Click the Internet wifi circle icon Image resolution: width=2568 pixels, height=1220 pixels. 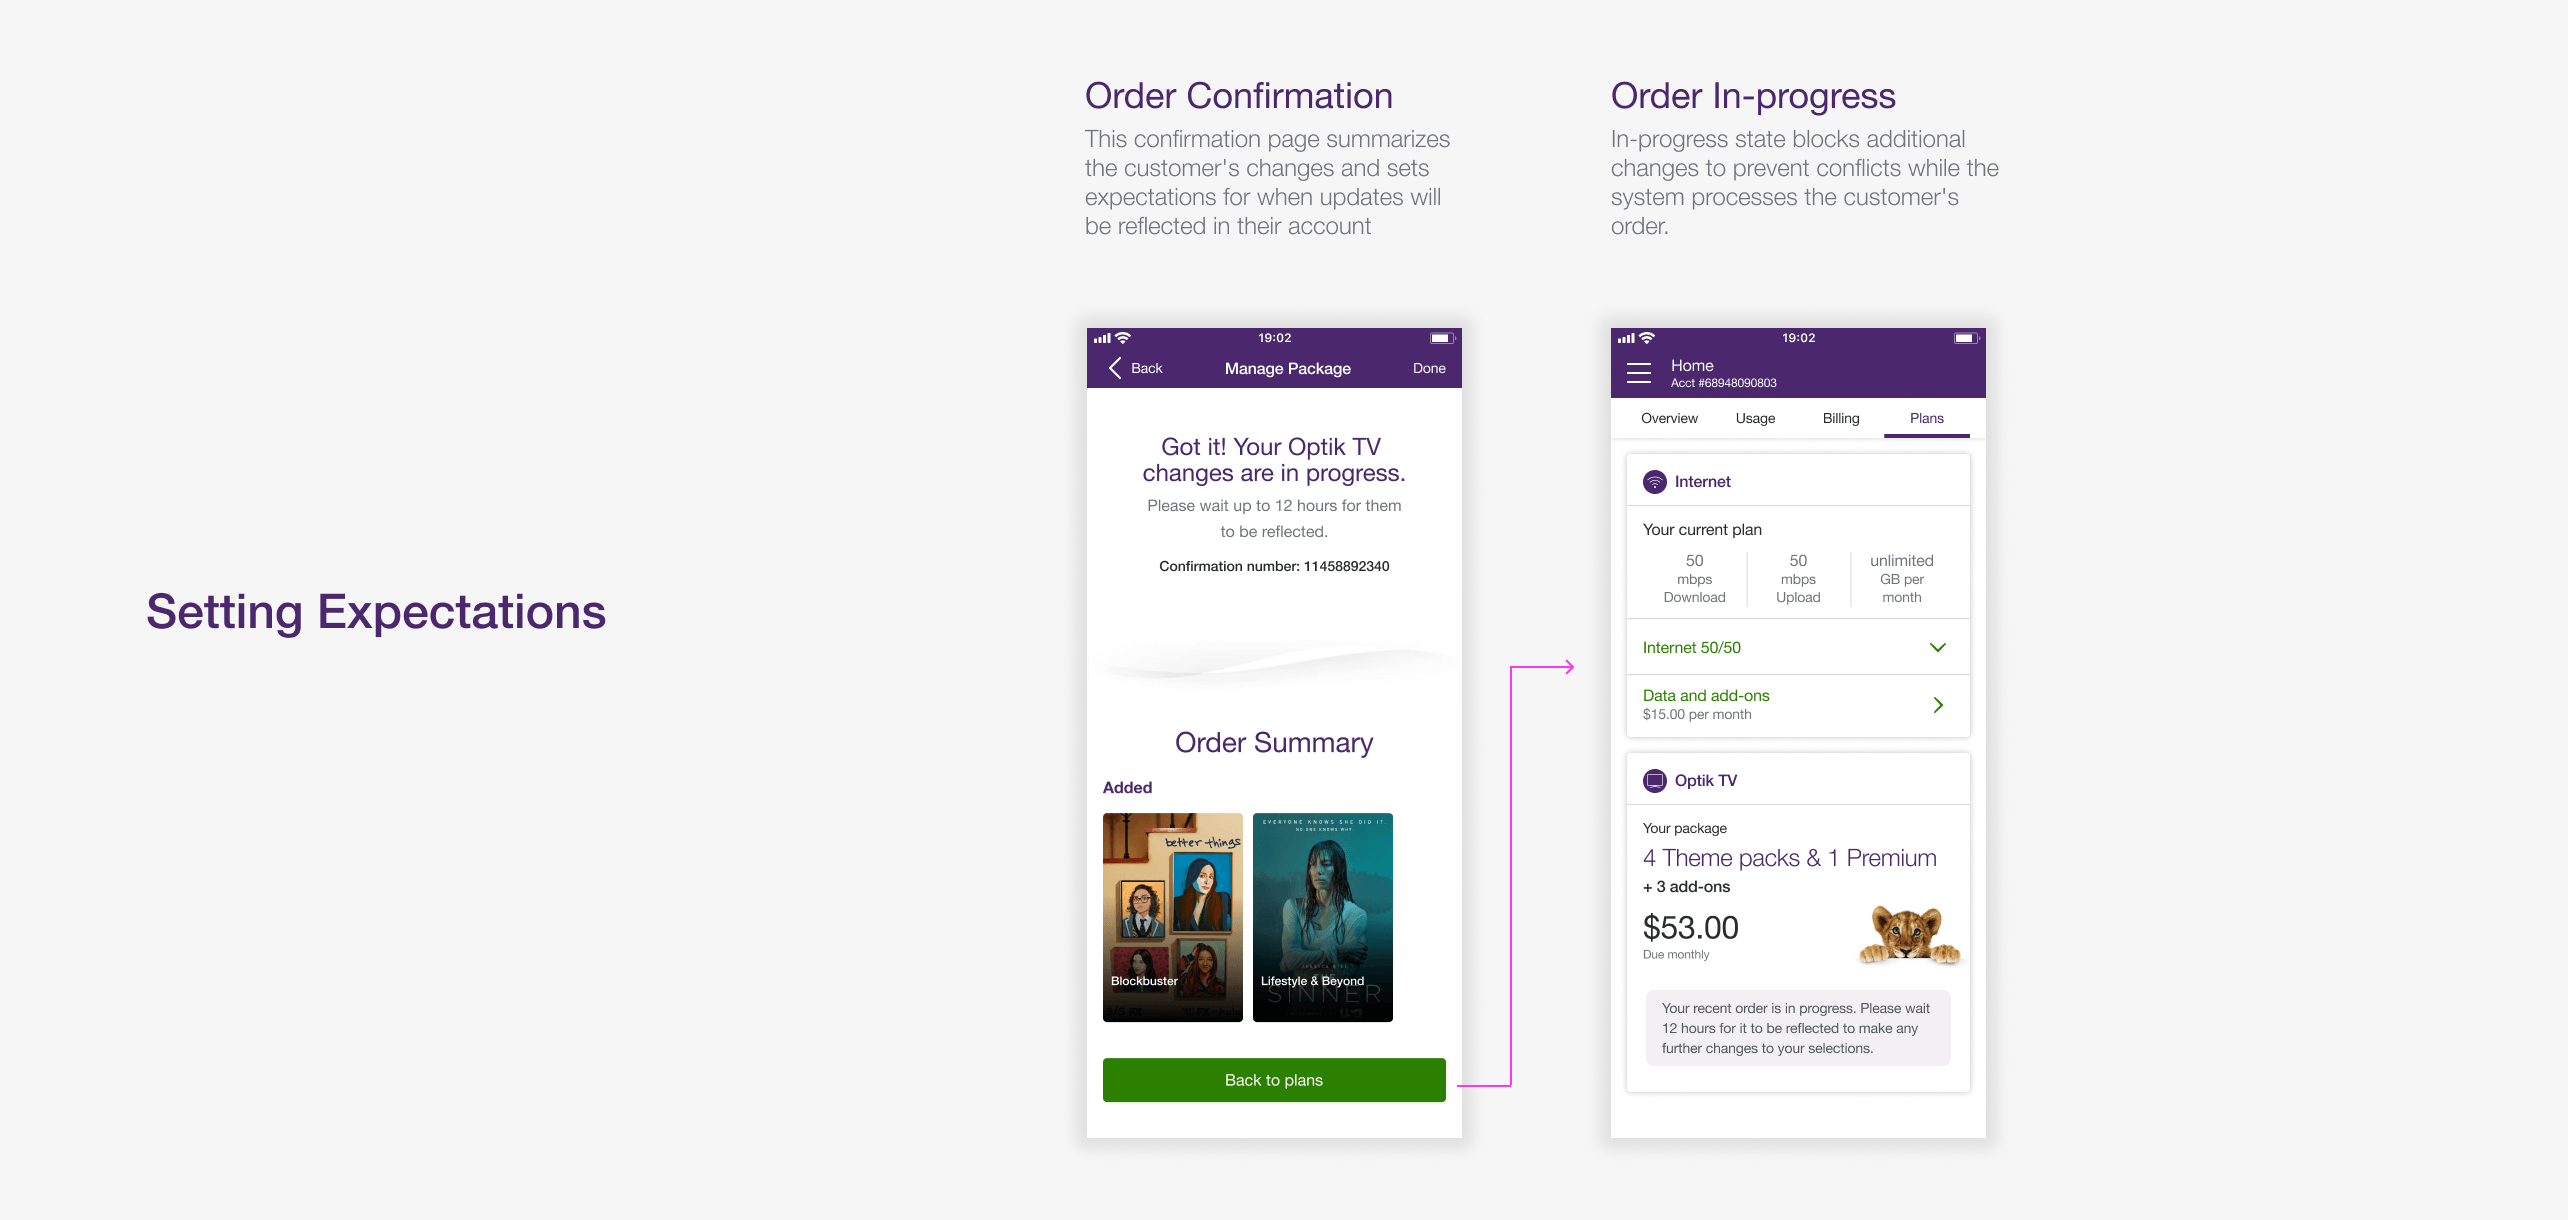[x=1654, y=482]
